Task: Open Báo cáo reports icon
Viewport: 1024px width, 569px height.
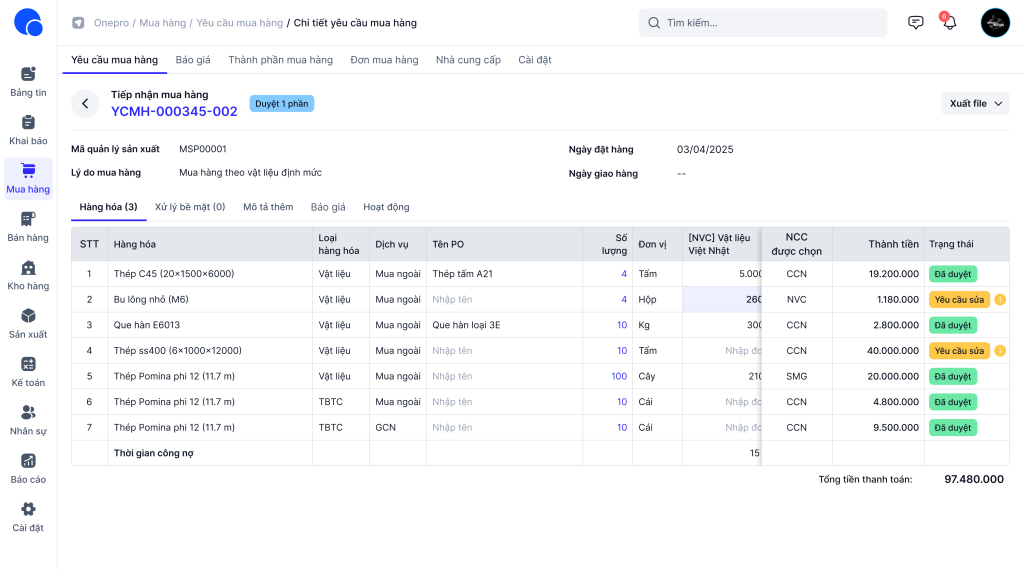Action: click(28, 461)
